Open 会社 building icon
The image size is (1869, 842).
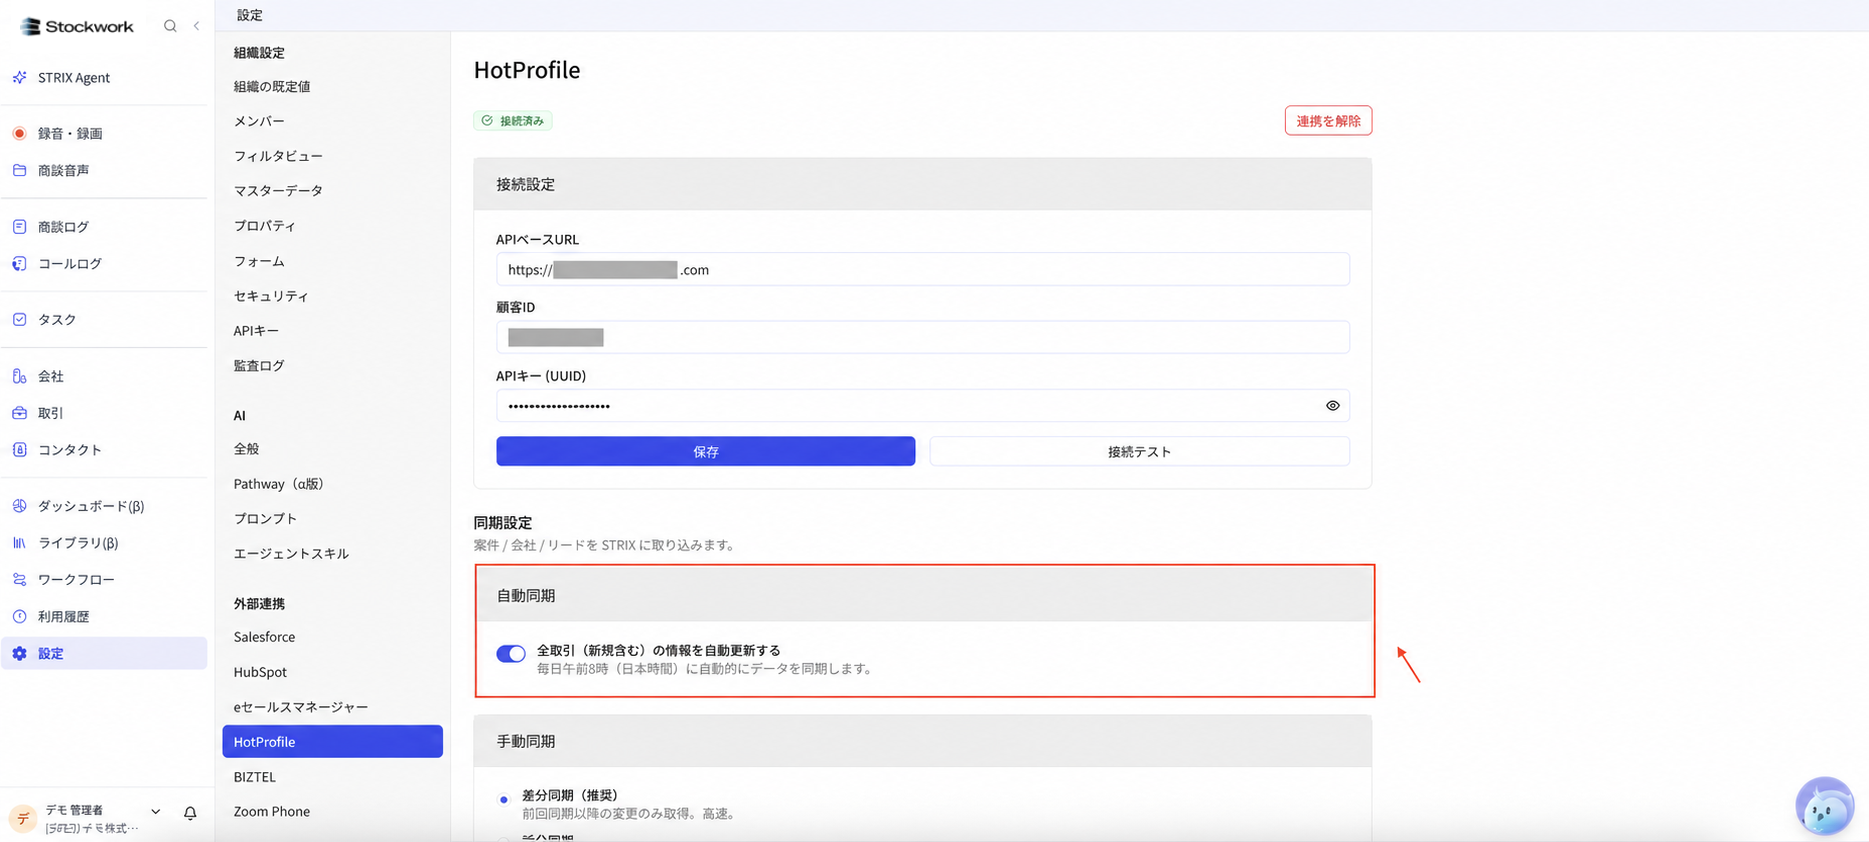[19, 376]
